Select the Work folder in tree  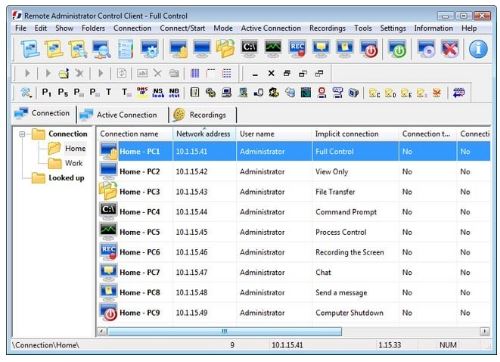coord(74,163)
